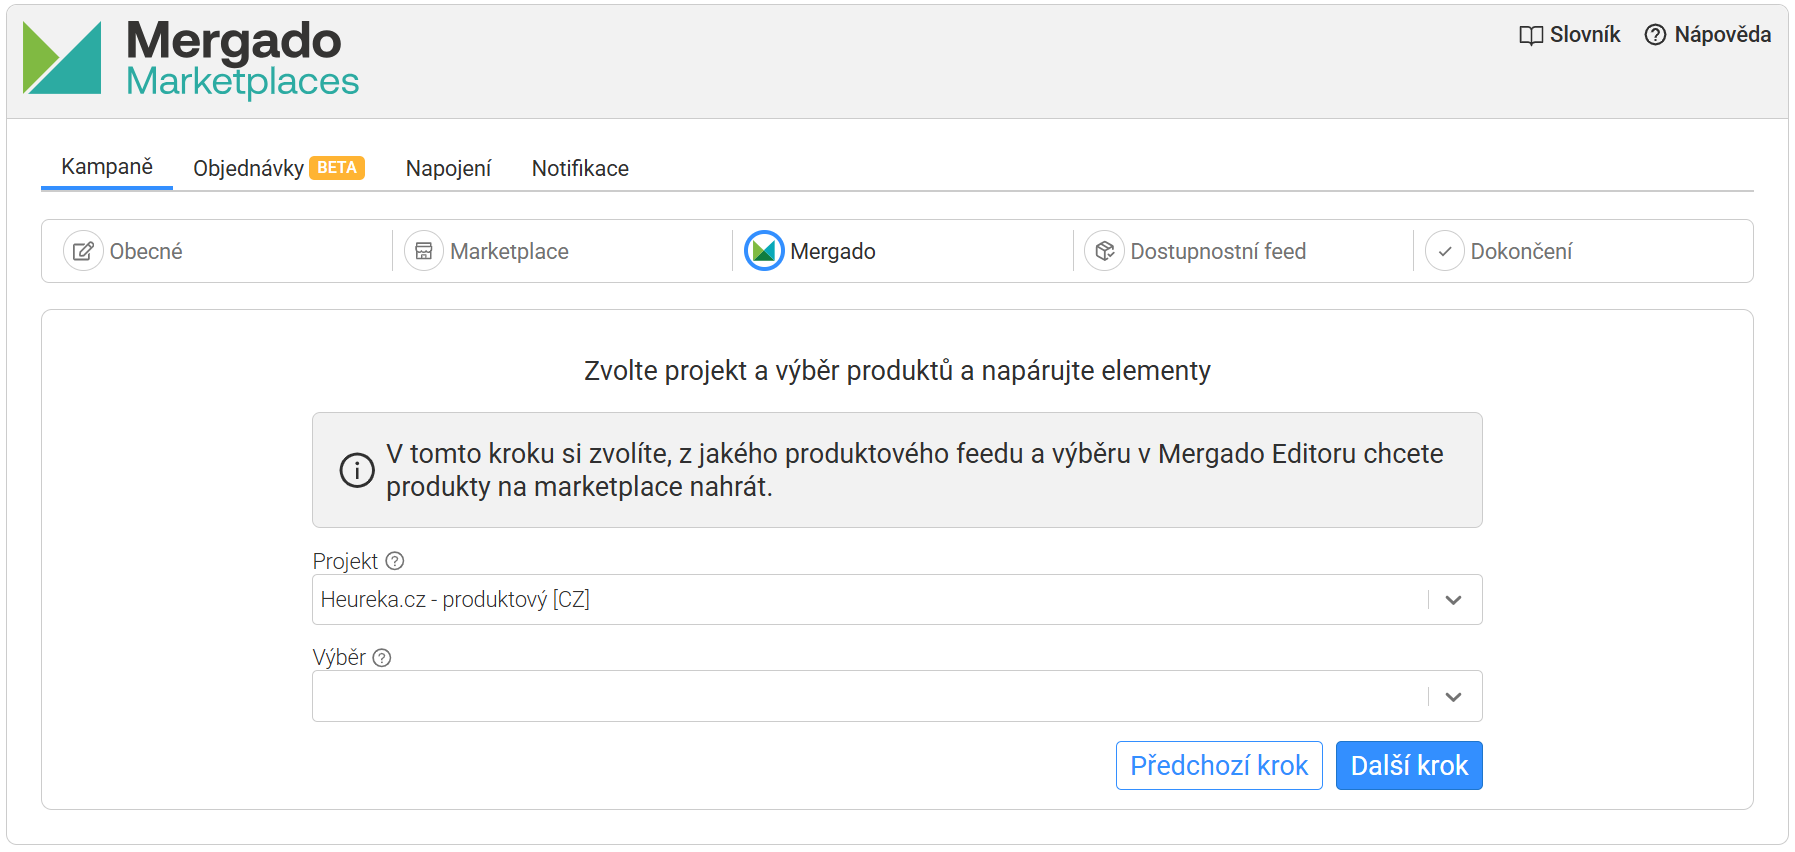Open the Slovník book icon
The height and width of the screenshot is (852, 1795).
pyautogui.click(x=1531, y=35)
